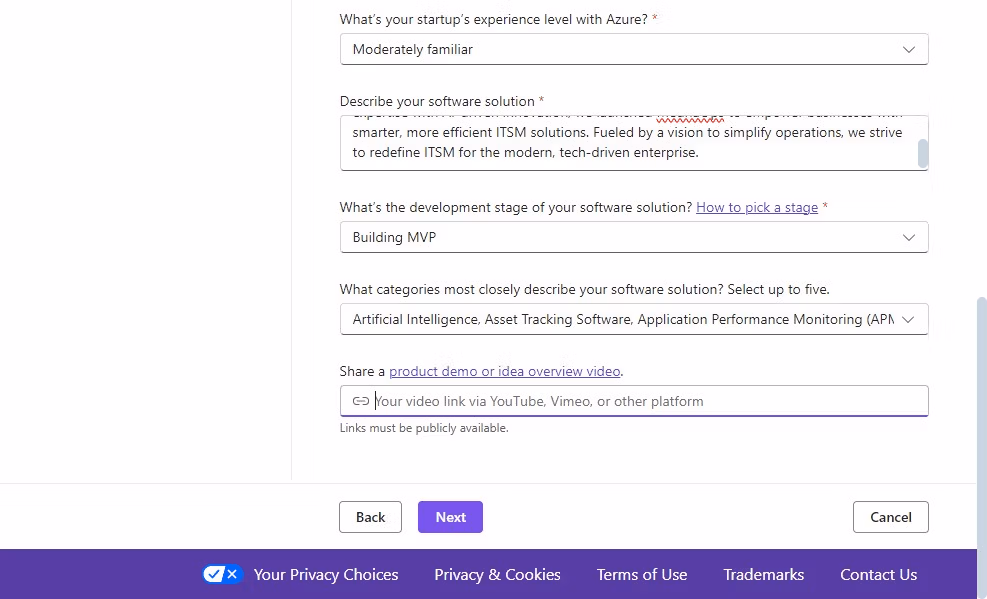The height and width of the screenshot is (599, 987).
Task: Click the 'Moderately familiar' selected value text
Action: (x=413, y=50)
